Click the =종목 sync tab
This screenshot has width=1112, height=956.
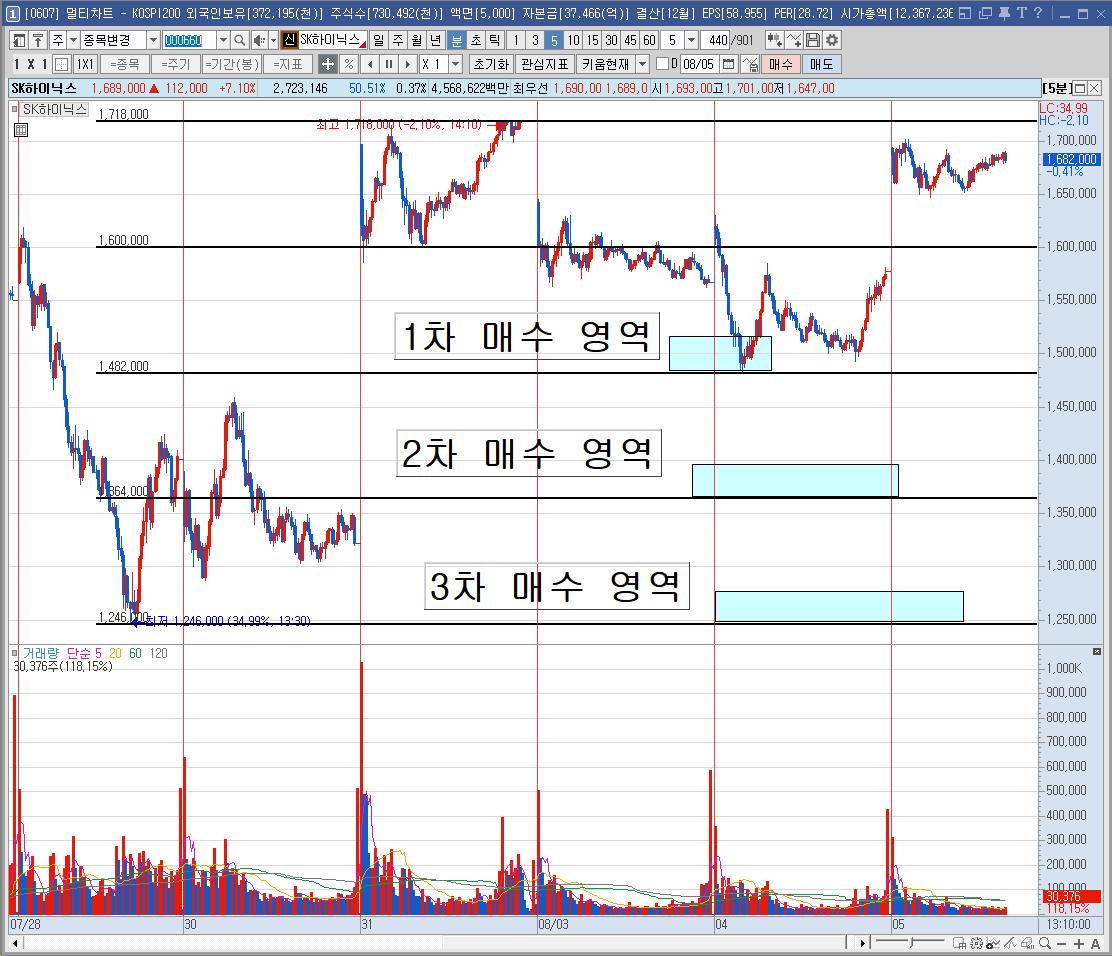(125, 65)
